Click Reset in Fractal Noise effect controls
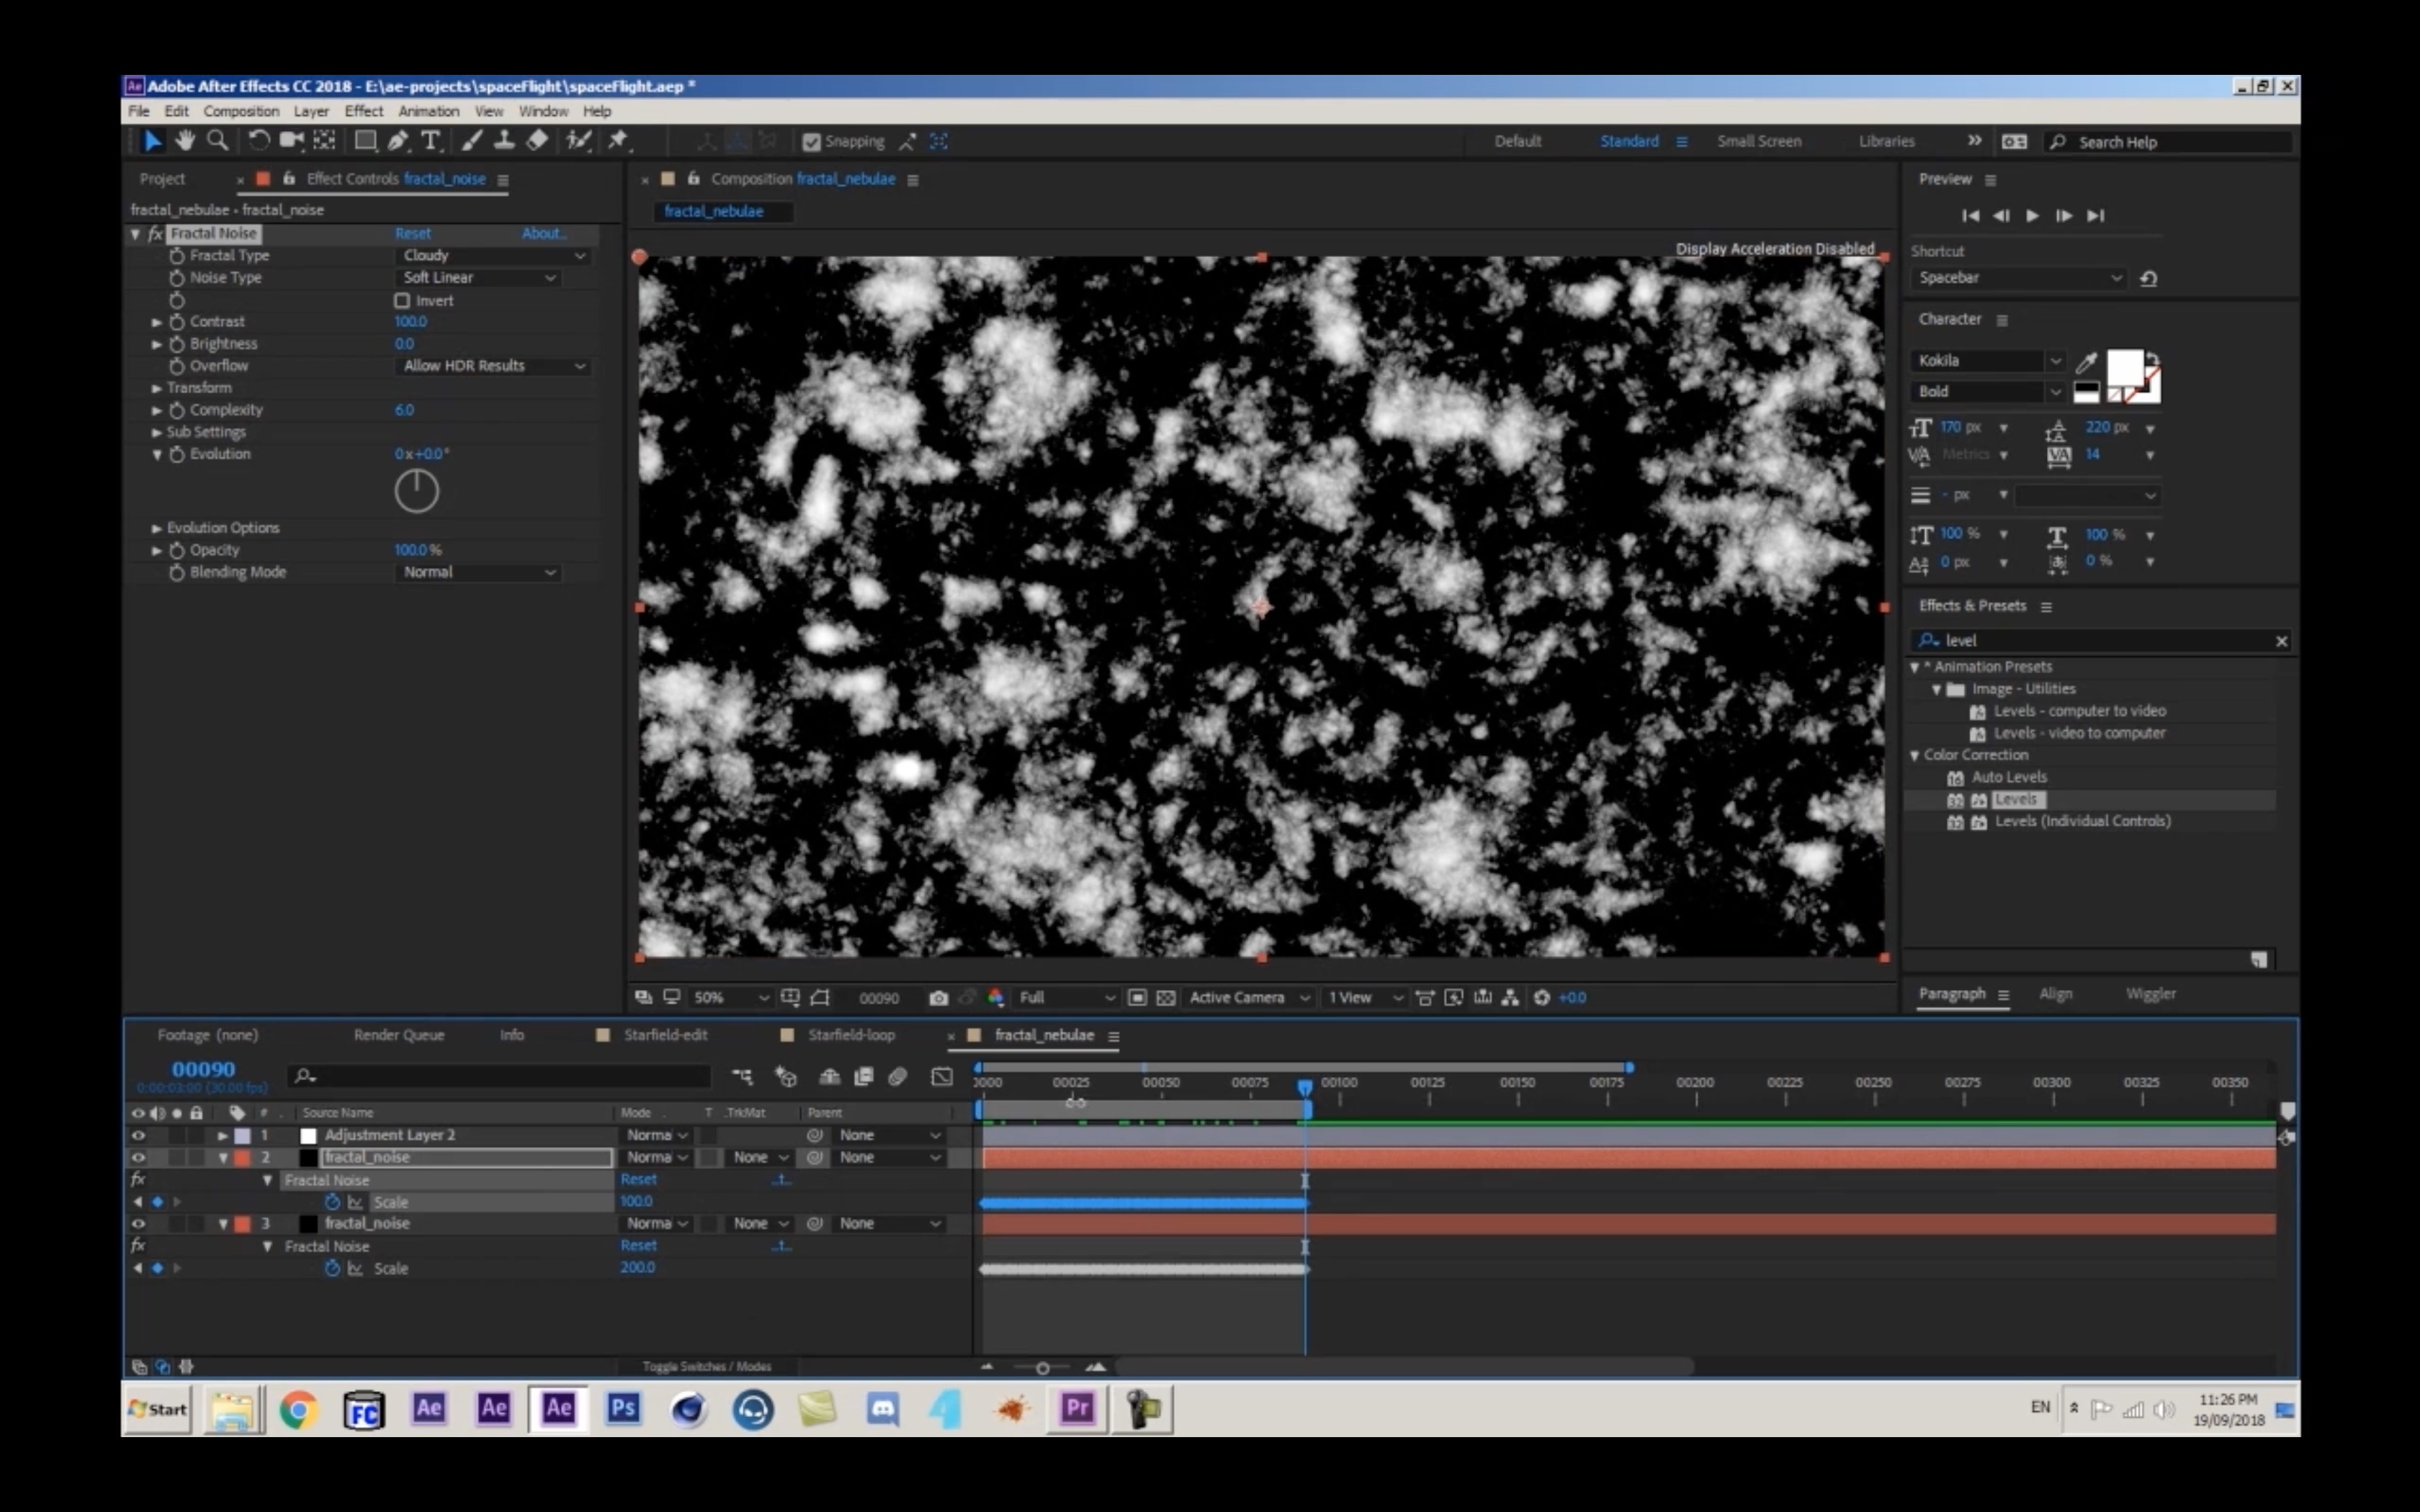Image resolution: width=2420 pixels, height=1512 pixels. click(413, 233)
